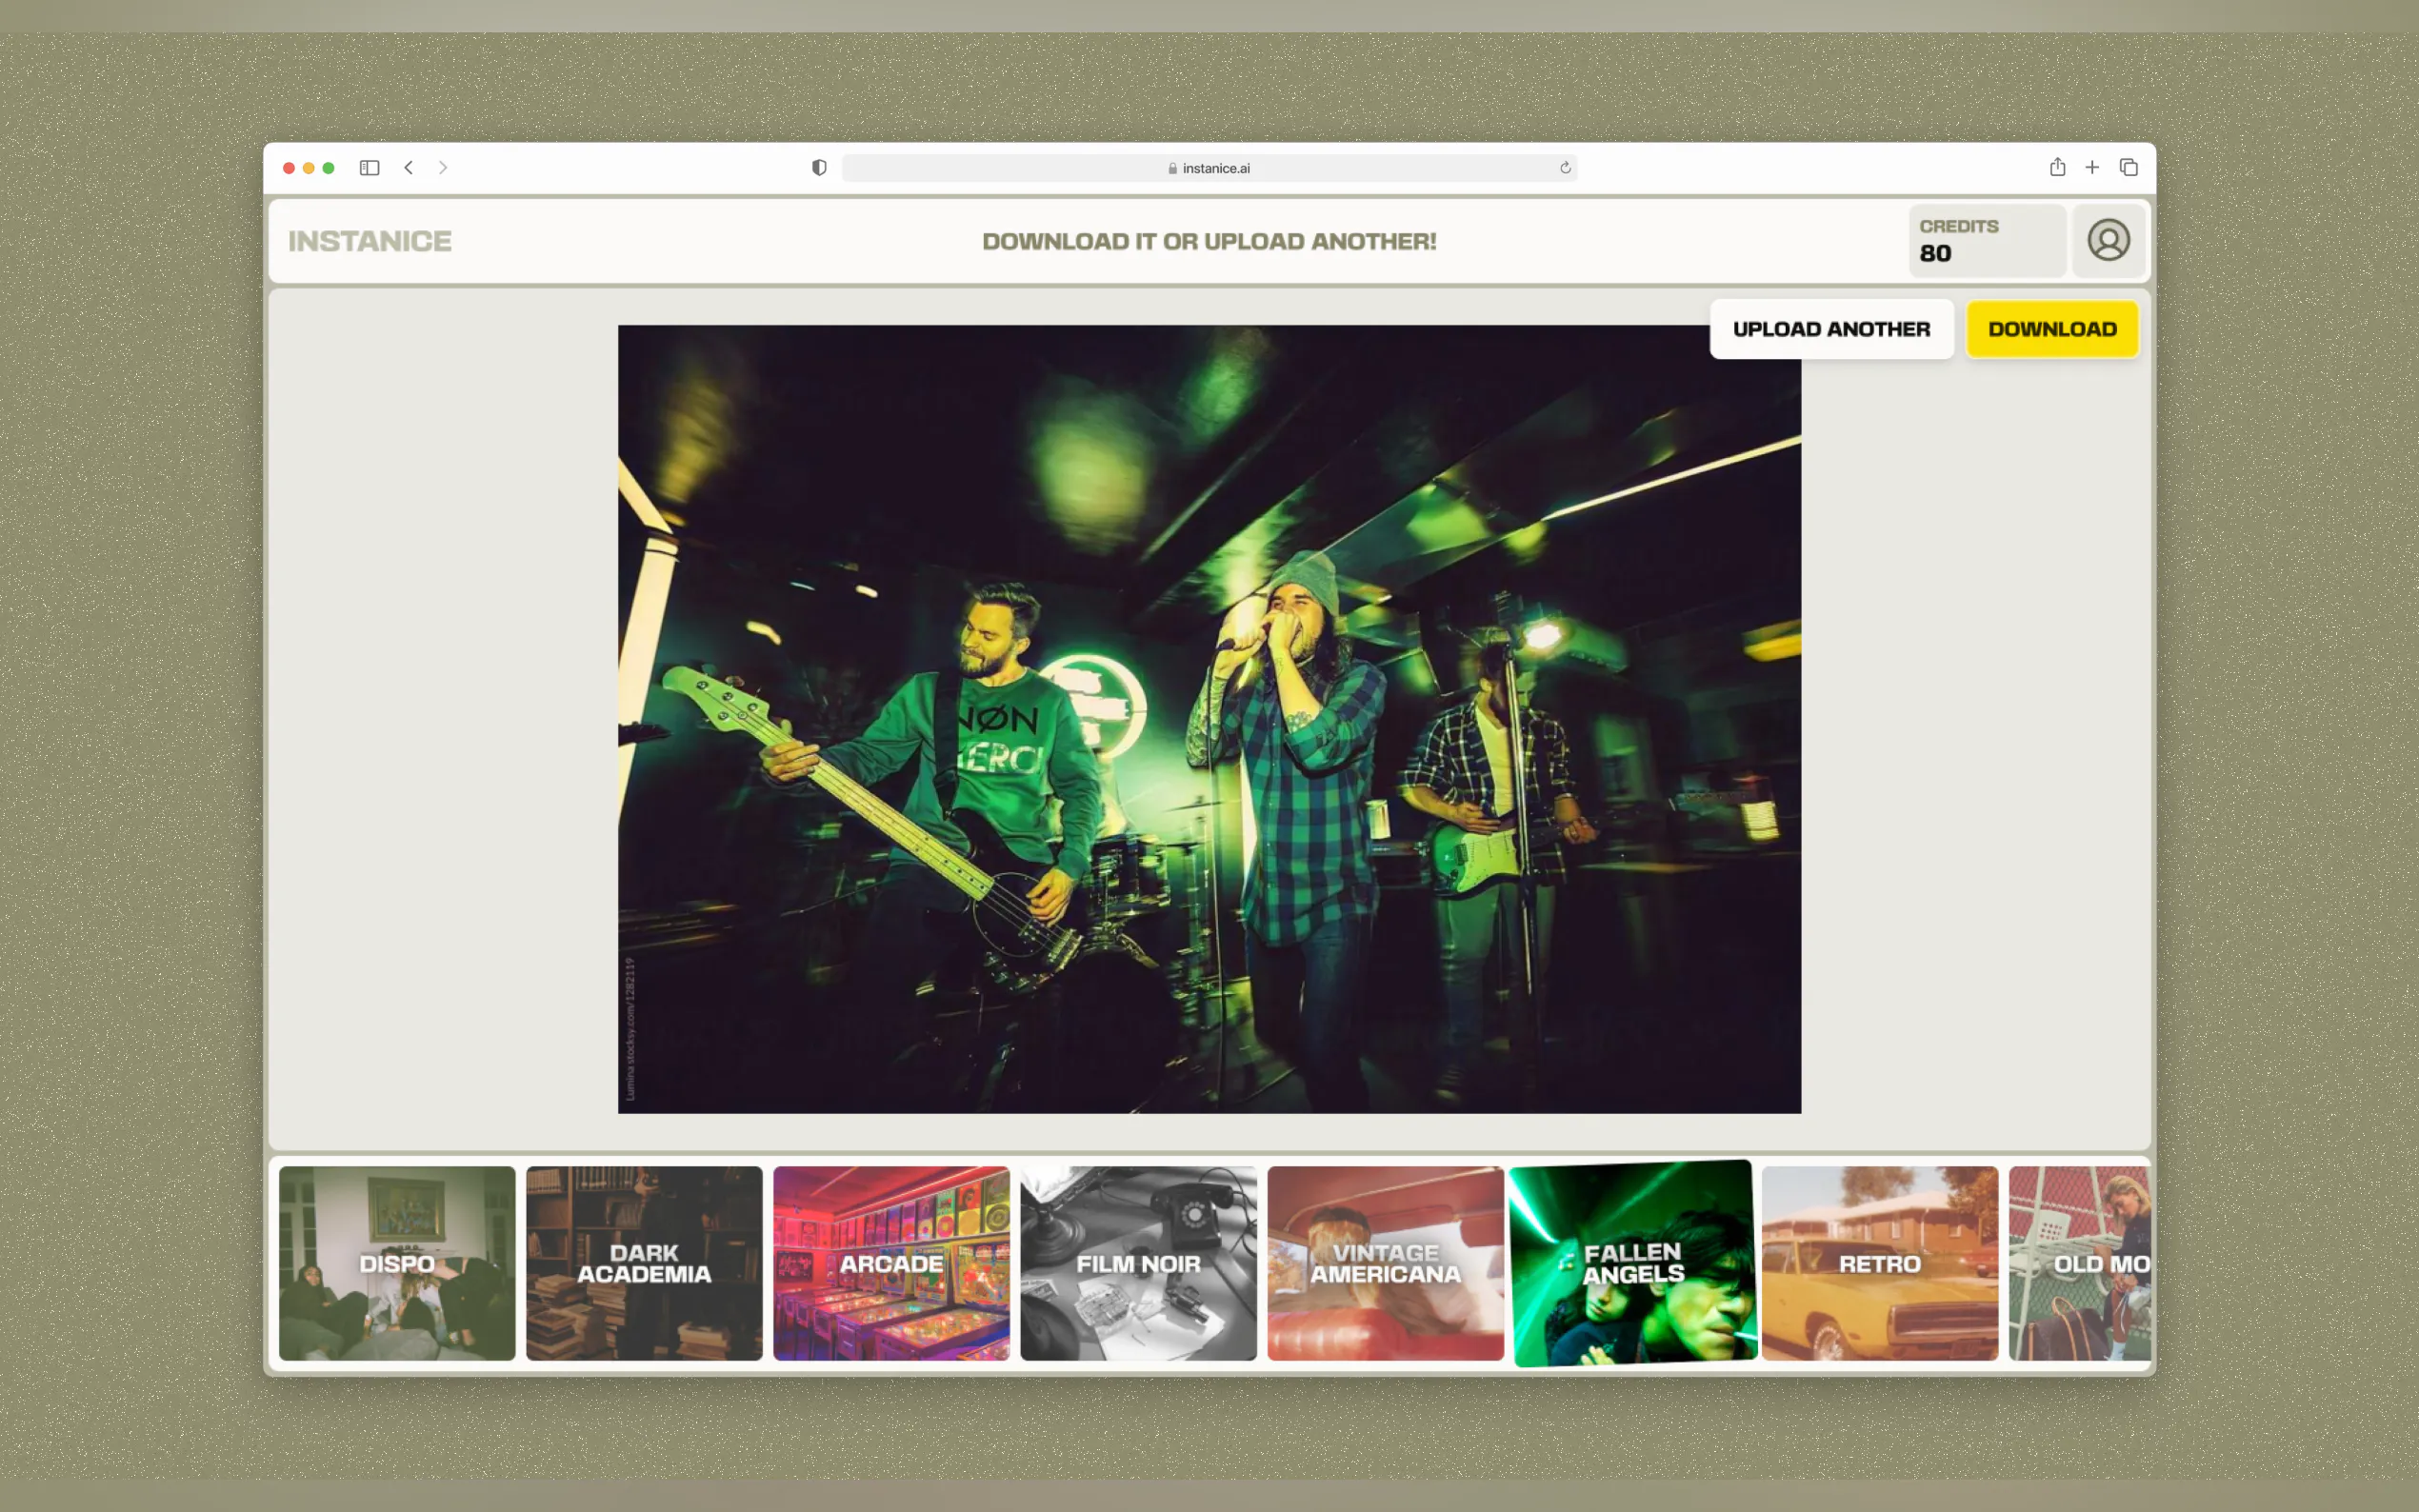Screen dimensions: 2419x1512
Task: Apply the Dark Academia filter
Action: click(x=644, y=1263)
